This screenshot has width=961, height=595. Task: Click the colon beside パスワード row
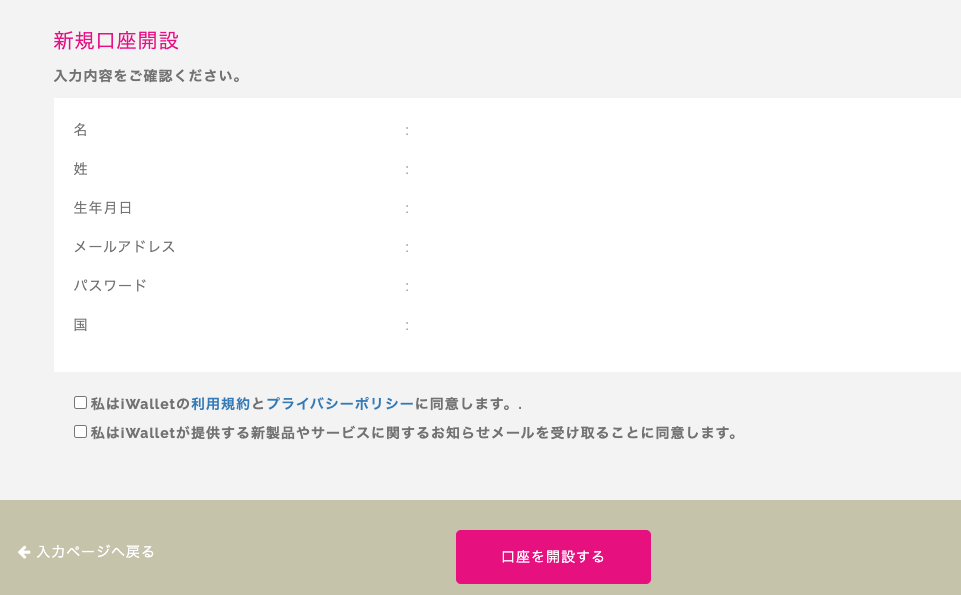click(407, 287)
